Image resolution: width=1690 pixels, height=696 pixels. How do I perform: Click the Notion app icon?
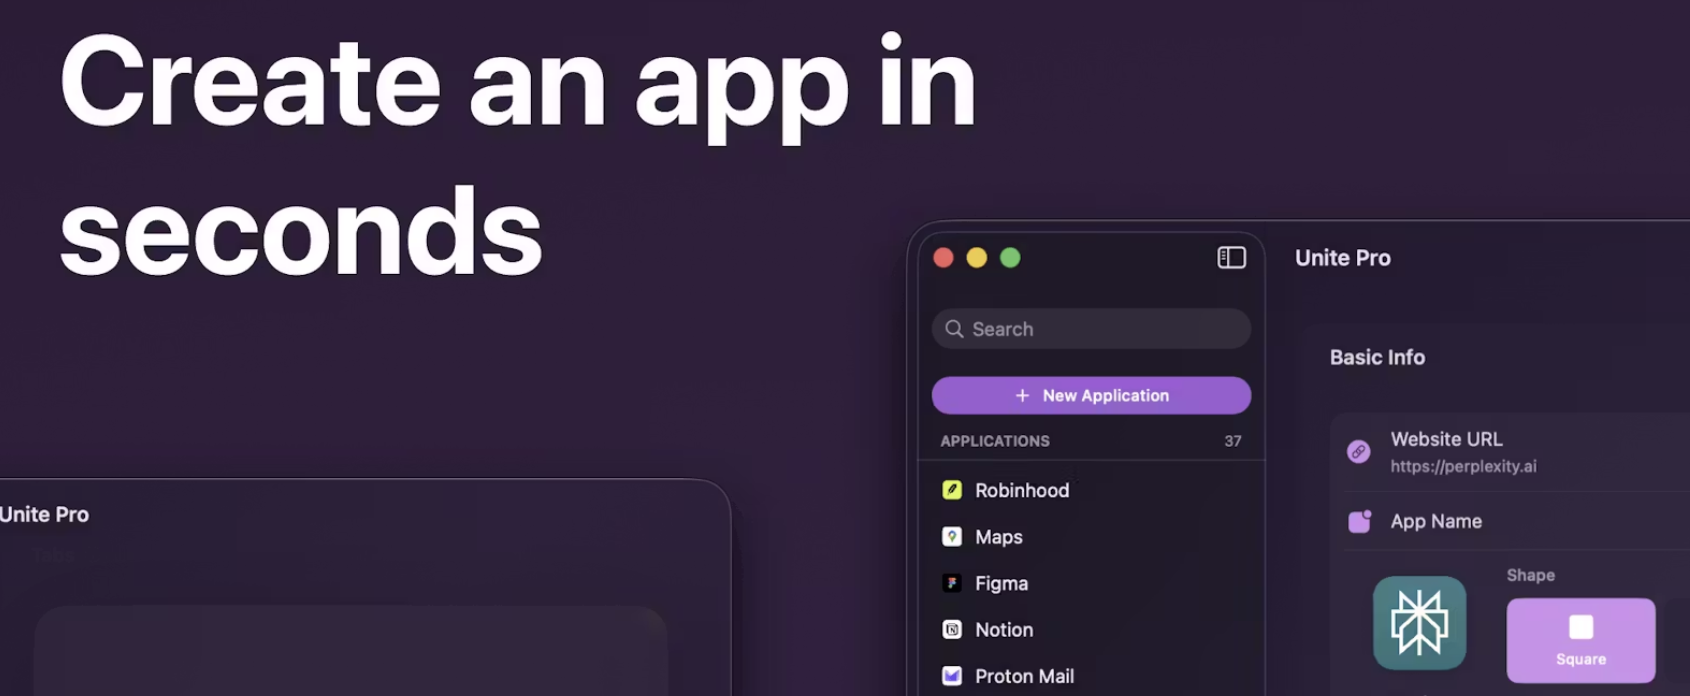pyautogui.click(x=952, y=630)
